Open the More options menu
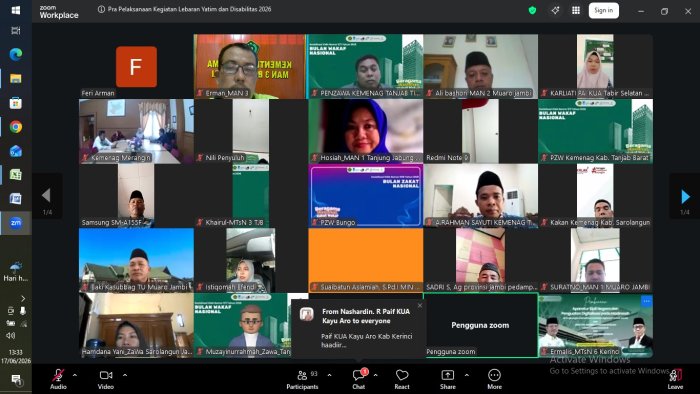Image resolution: width=700 pixels, height=394 pixels. point(494,379)
